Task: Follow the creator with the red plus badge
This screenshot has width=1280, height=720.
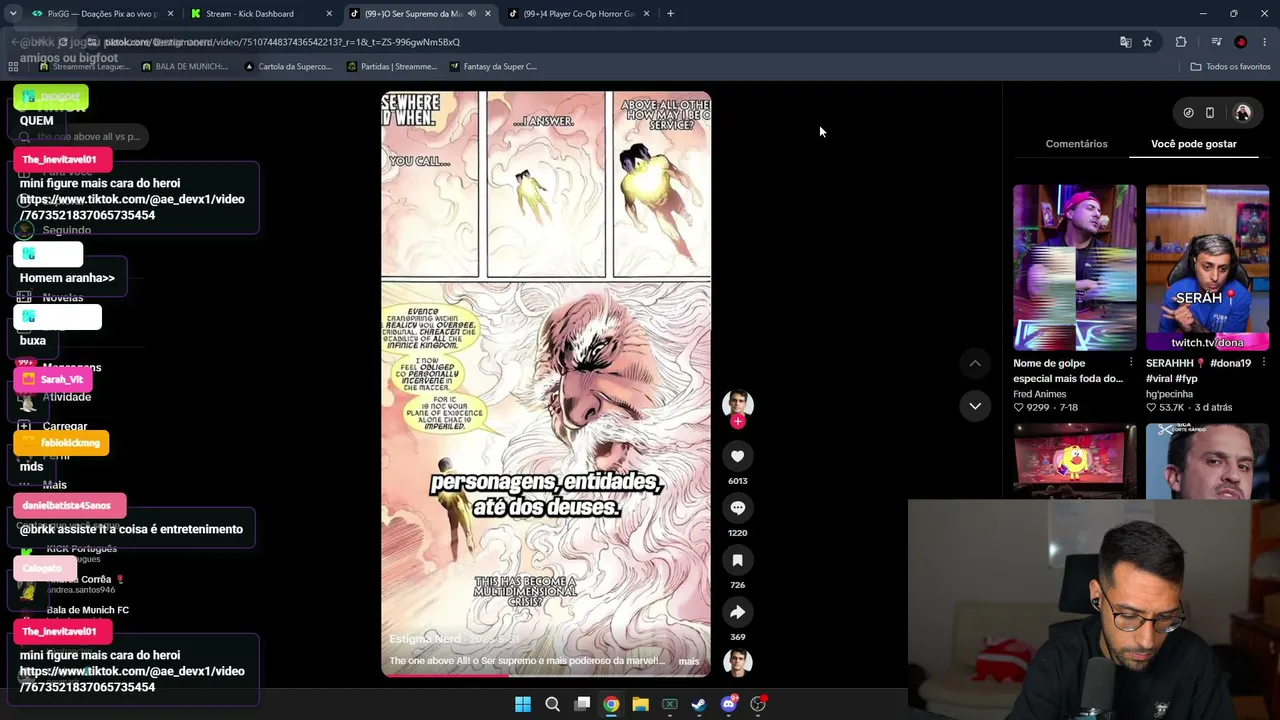Action: click(738, 422)
